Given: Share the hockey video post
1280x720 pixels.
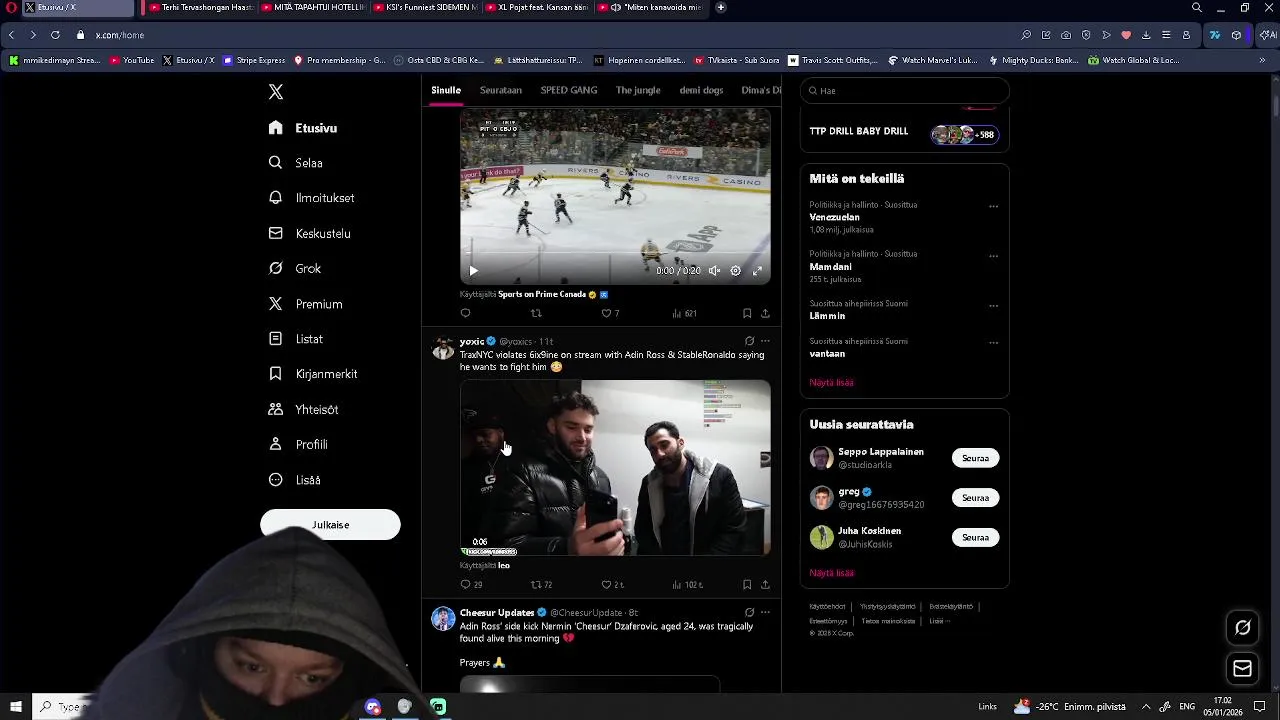Looking at the screenshot, I should click(765, 313).
